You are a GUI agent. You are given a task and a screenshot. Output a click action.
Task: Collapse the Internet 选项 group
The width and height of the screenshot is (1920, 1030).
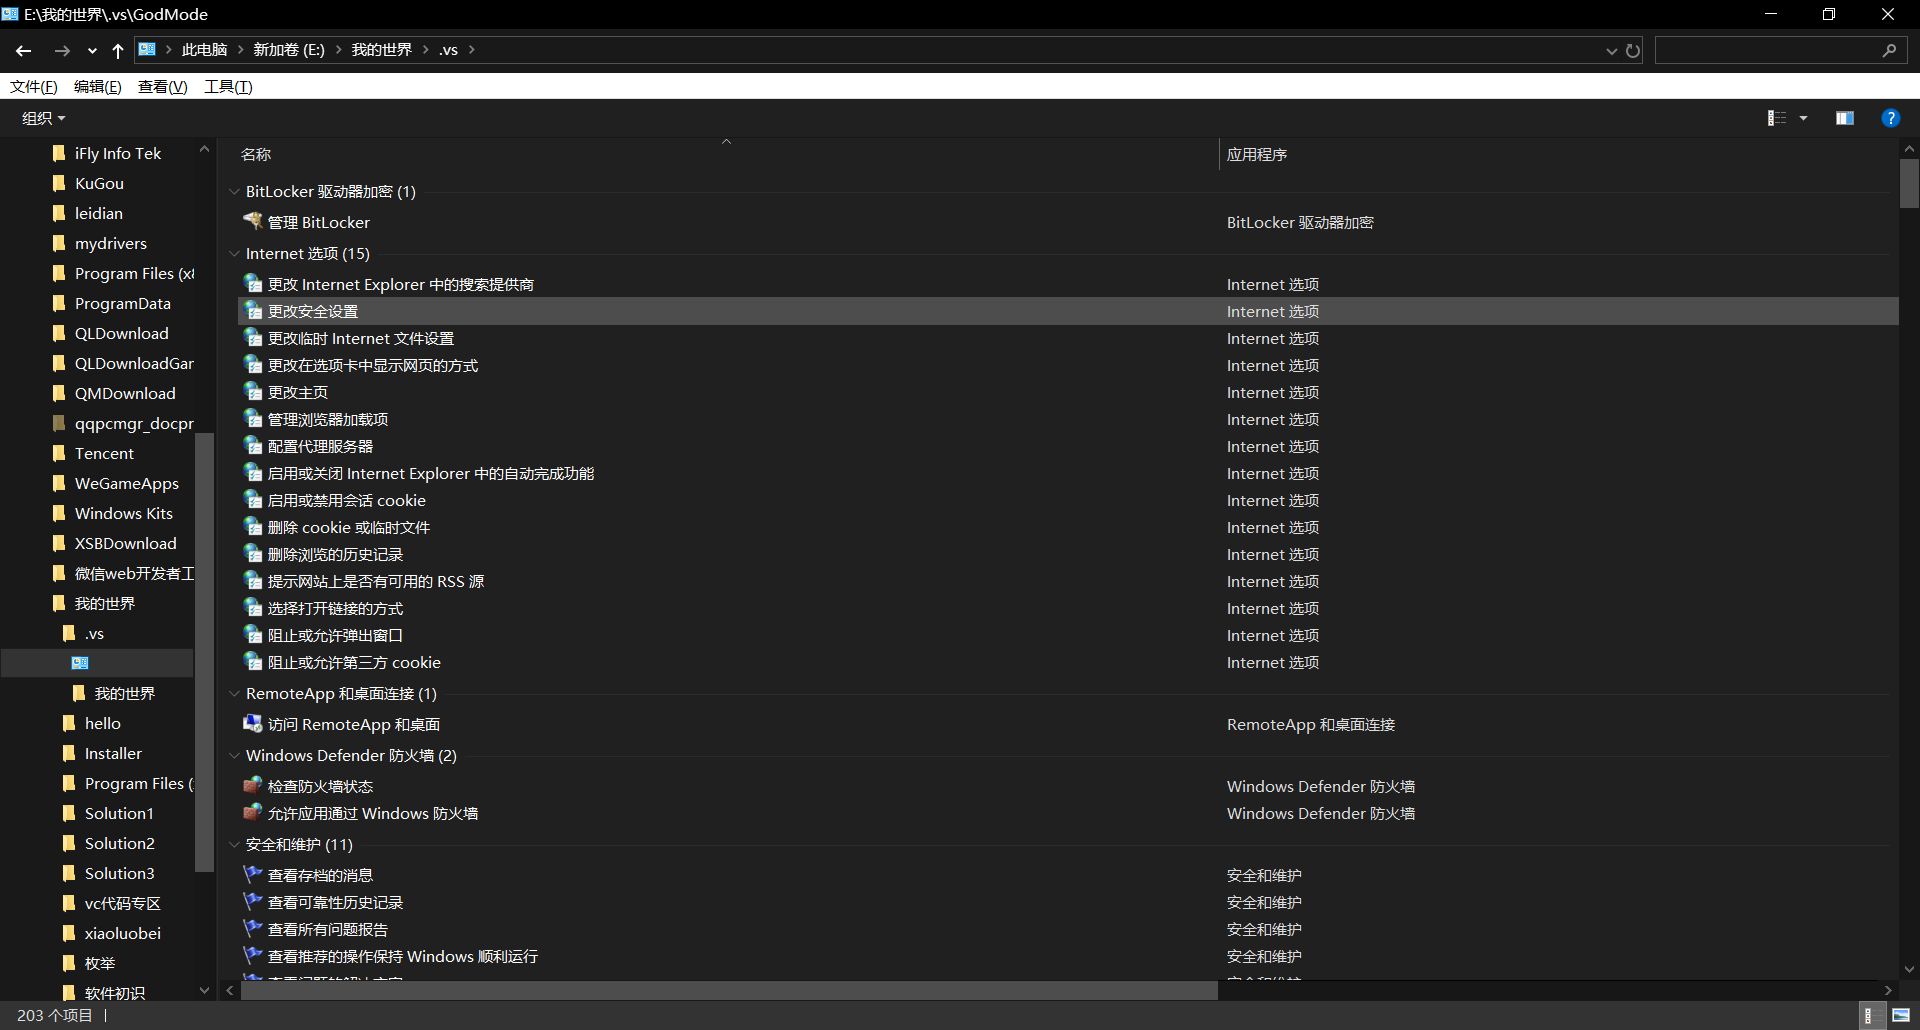[234, 253]
